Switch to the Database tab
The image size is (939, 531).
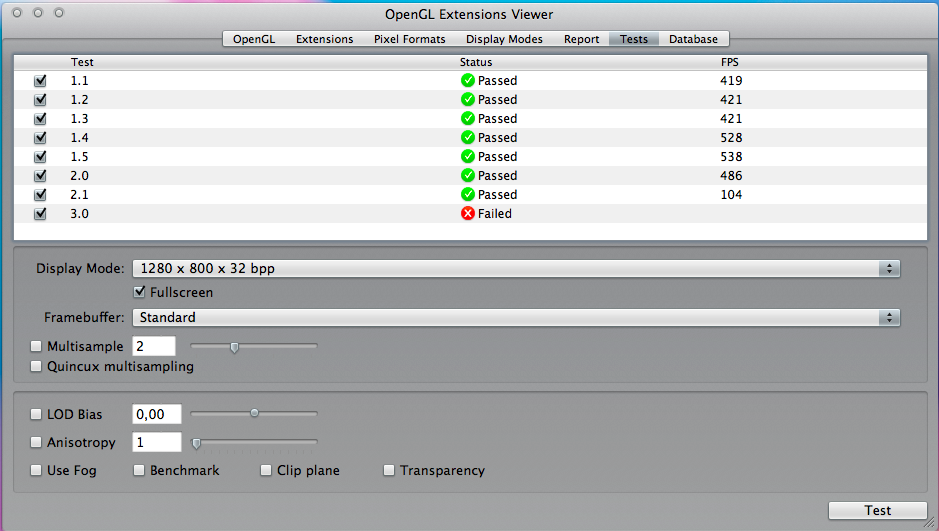693,39
